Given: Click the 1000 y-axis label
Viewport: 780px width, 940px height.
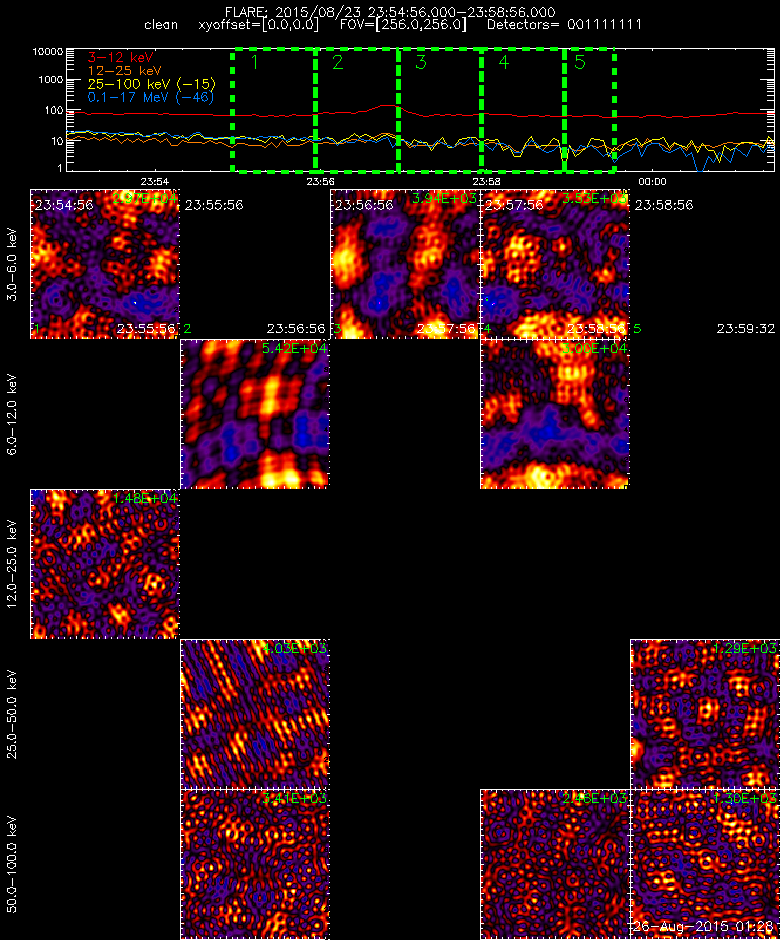Looking at the screenshot, I should click(x=51, y=80).
